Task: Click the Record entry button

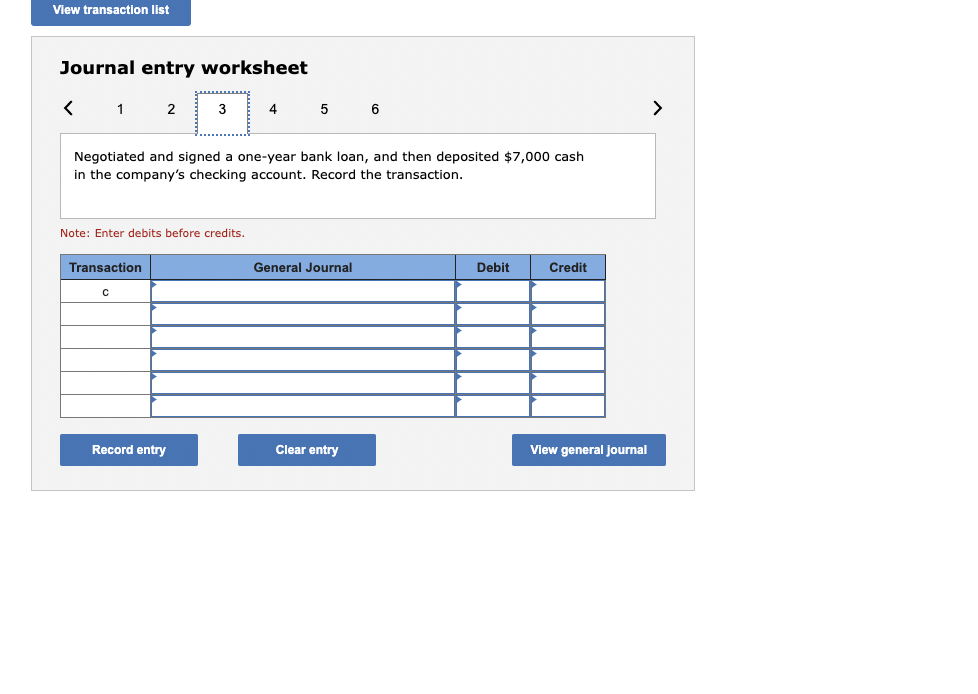Action: pos(129,450)
